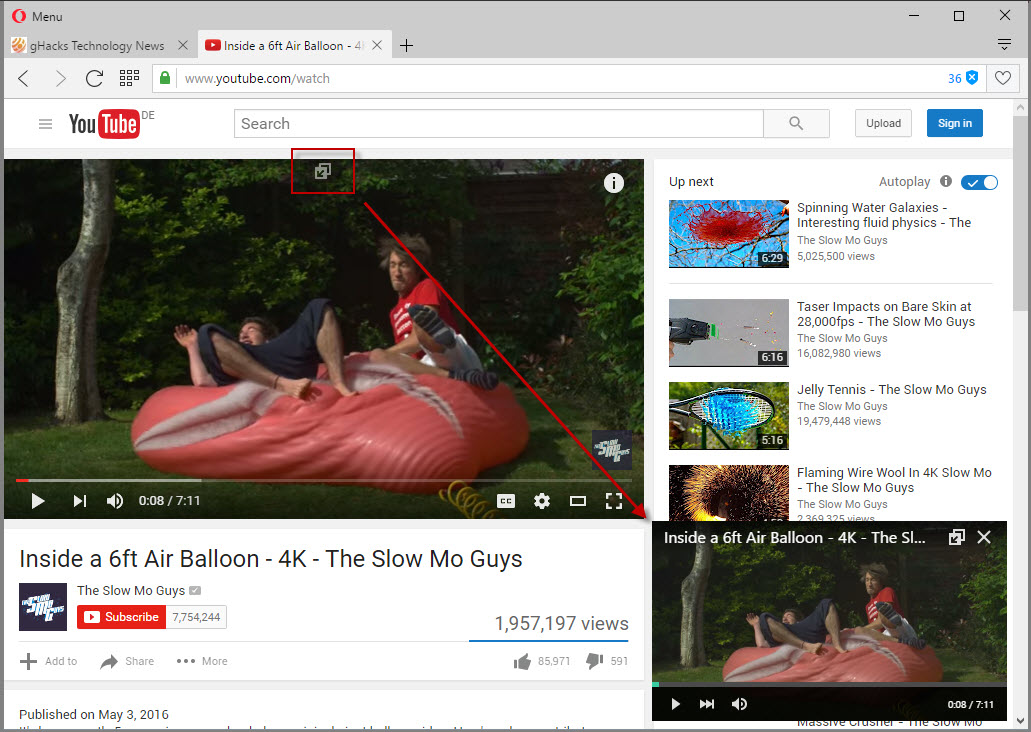The height and width of the screenshot is (732, 1031).
Task: Select the Inside a 6ft Air Balloon tab
Action: pos(283,45)
